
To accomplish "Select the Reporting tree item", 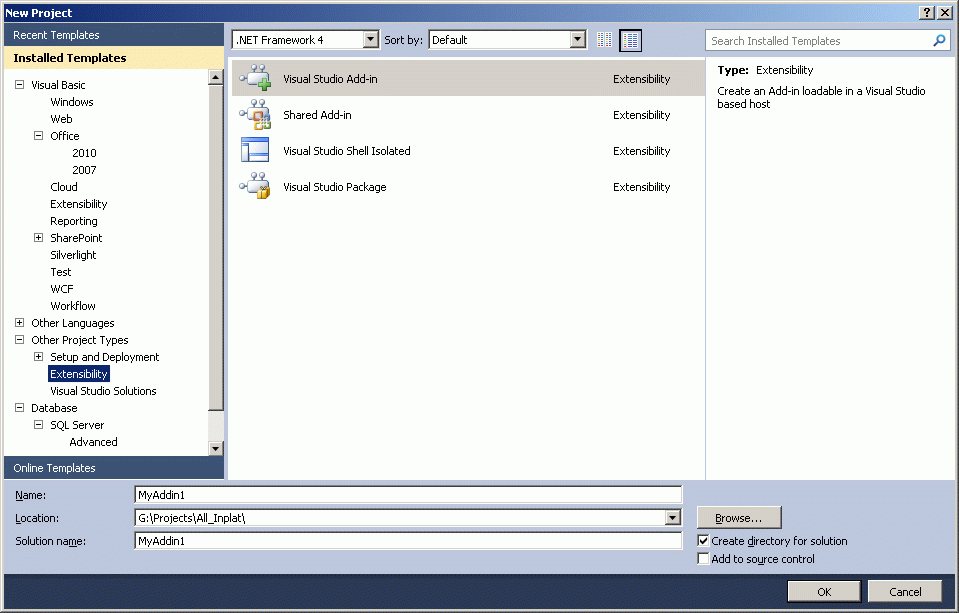I will click(73, 221).
